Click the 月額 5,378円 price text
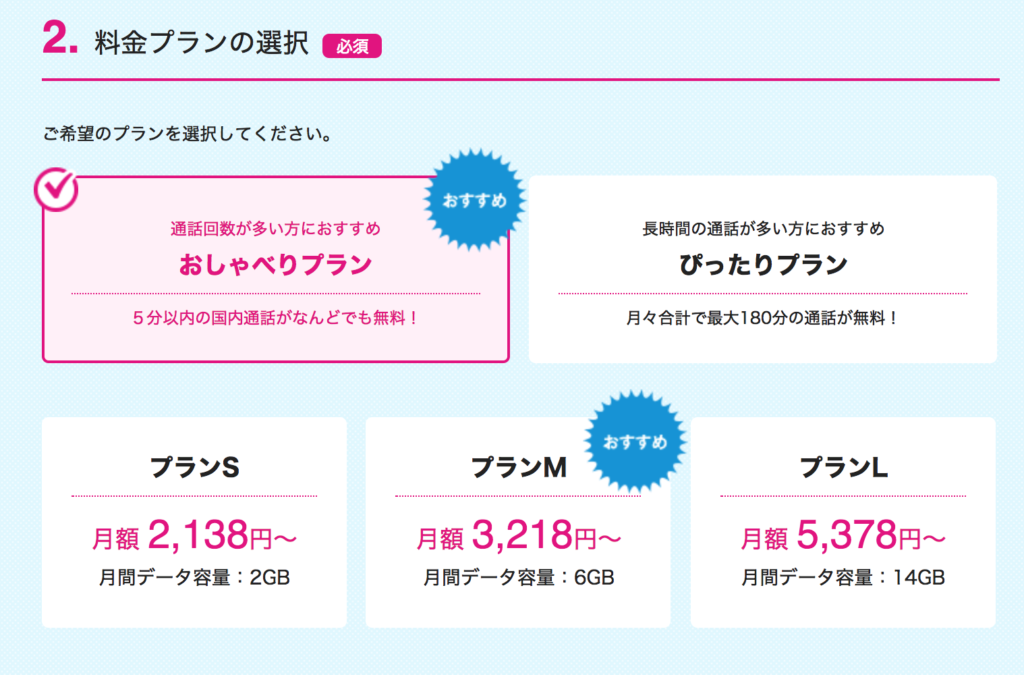This screenshot has height=675, width=1024. [x=843, y=535]
